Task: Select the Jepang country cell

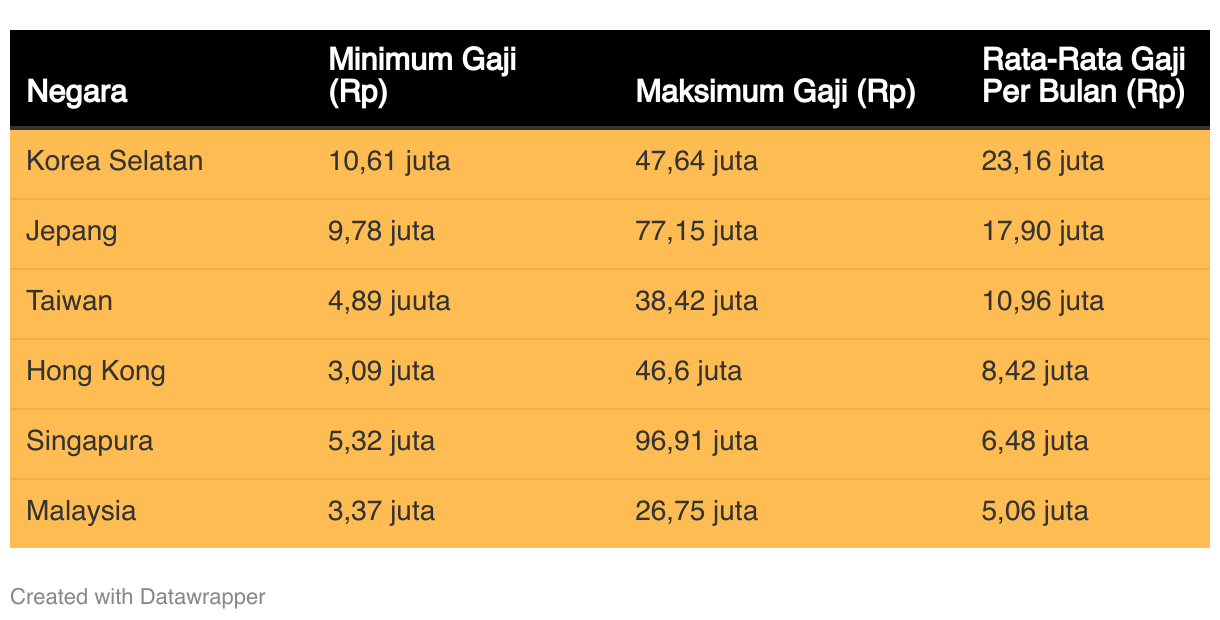Action: pos(72,231)
